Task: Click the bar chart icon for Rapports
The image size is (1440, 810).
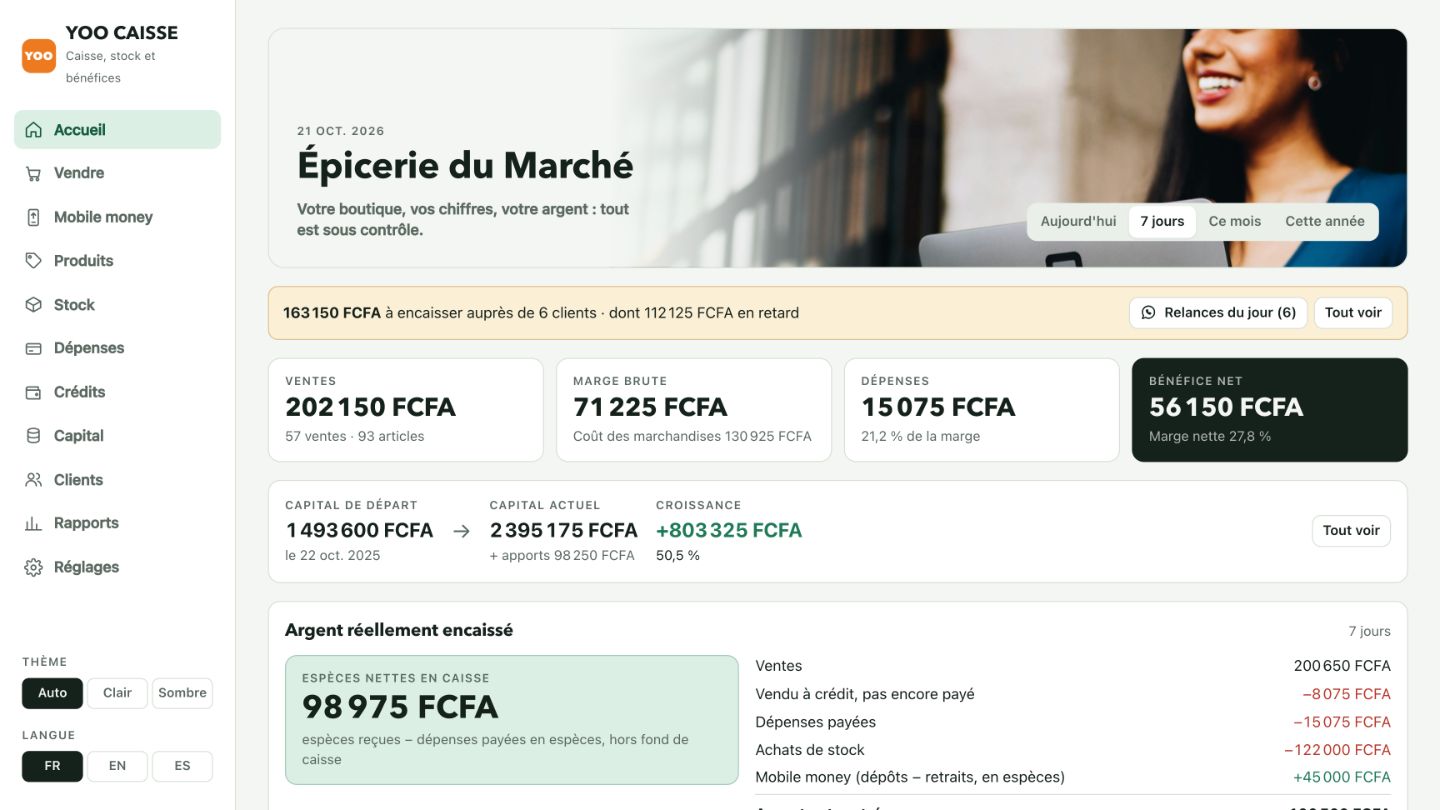Action: [x=34, y=524]
